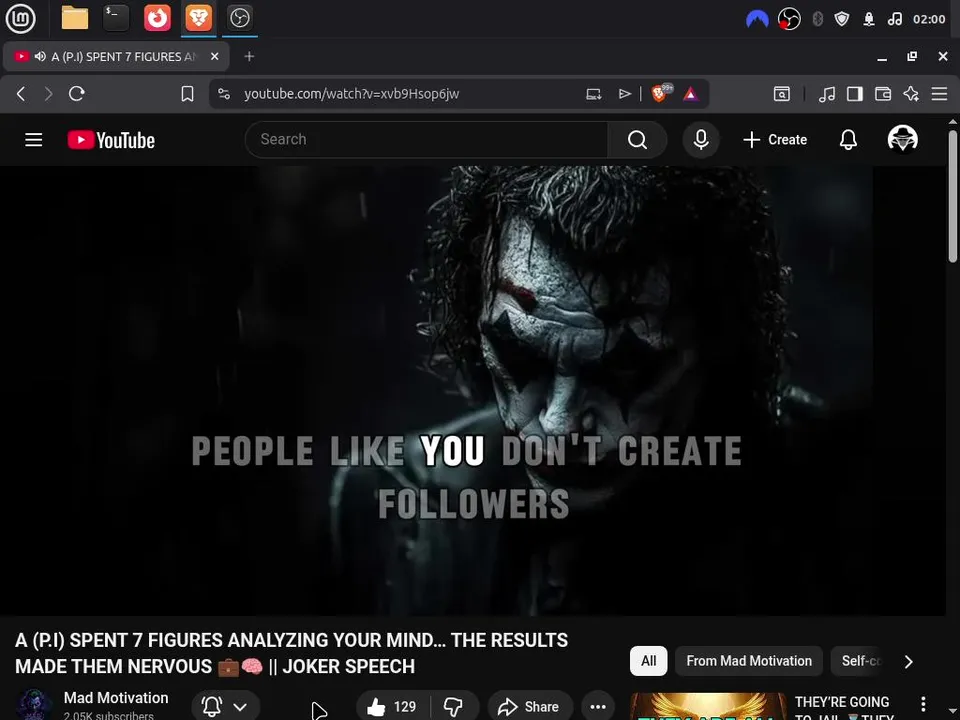The height and width of the screenshot is (720, 960).
Task: Go back to the previous page
Action: (21, 94)
